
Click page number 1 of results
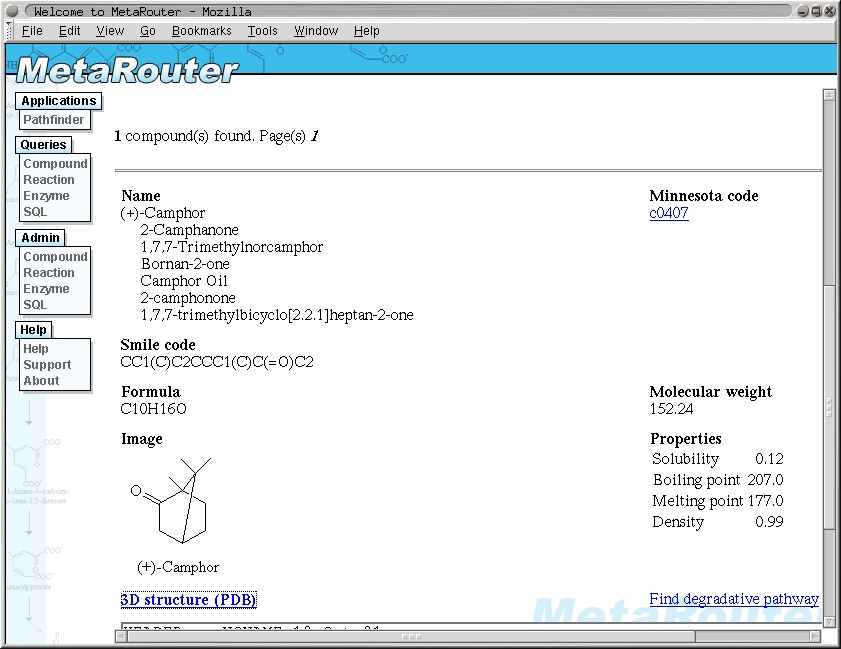[314, 136]
